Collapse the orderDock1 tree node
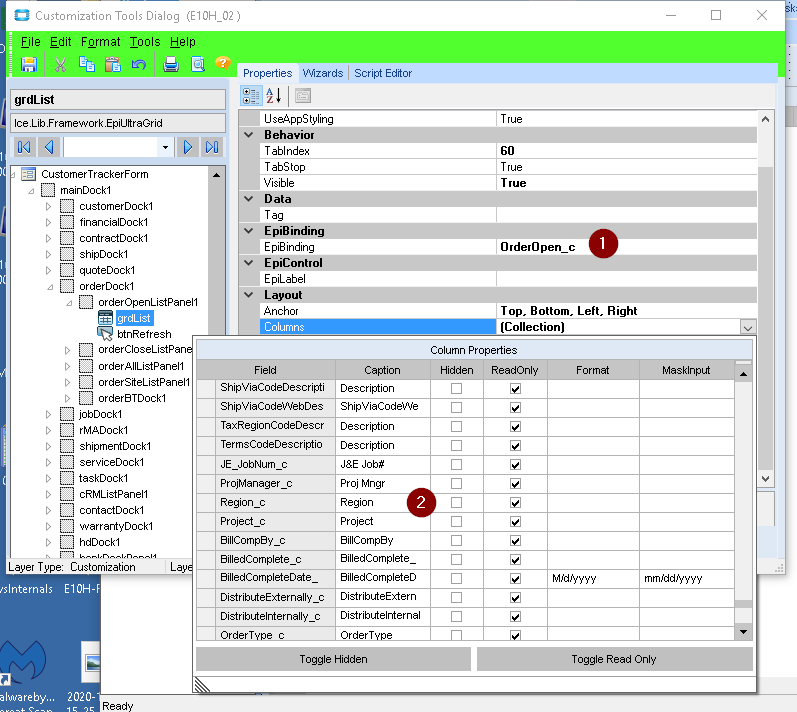Image resolution: width=797 pixels, height=712 pixels. (x=50, y=287)
